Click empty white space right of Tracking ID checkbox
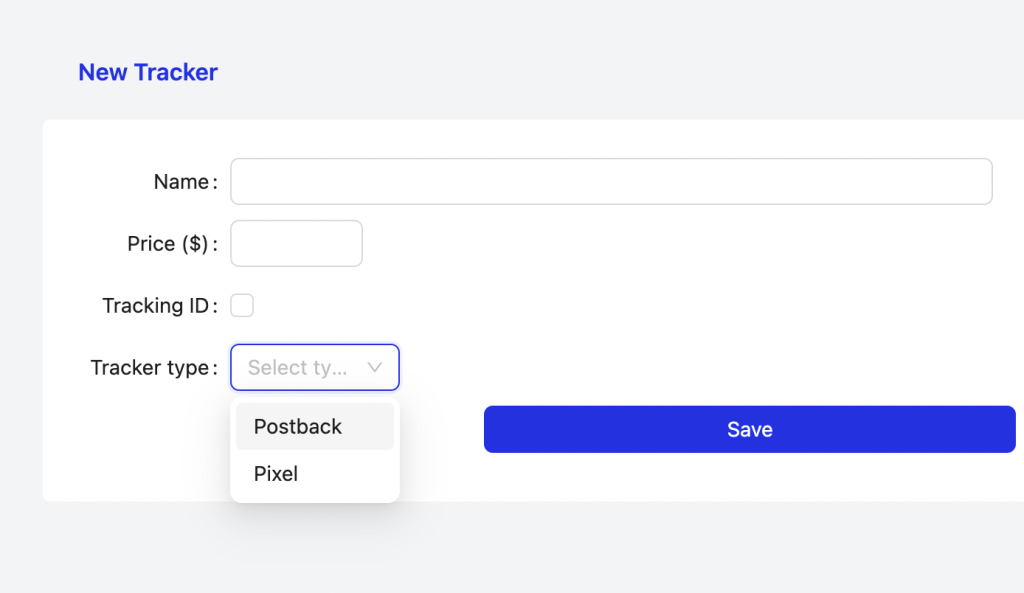The height and width of the screenshot is (593, 1024). coord(600,306)
